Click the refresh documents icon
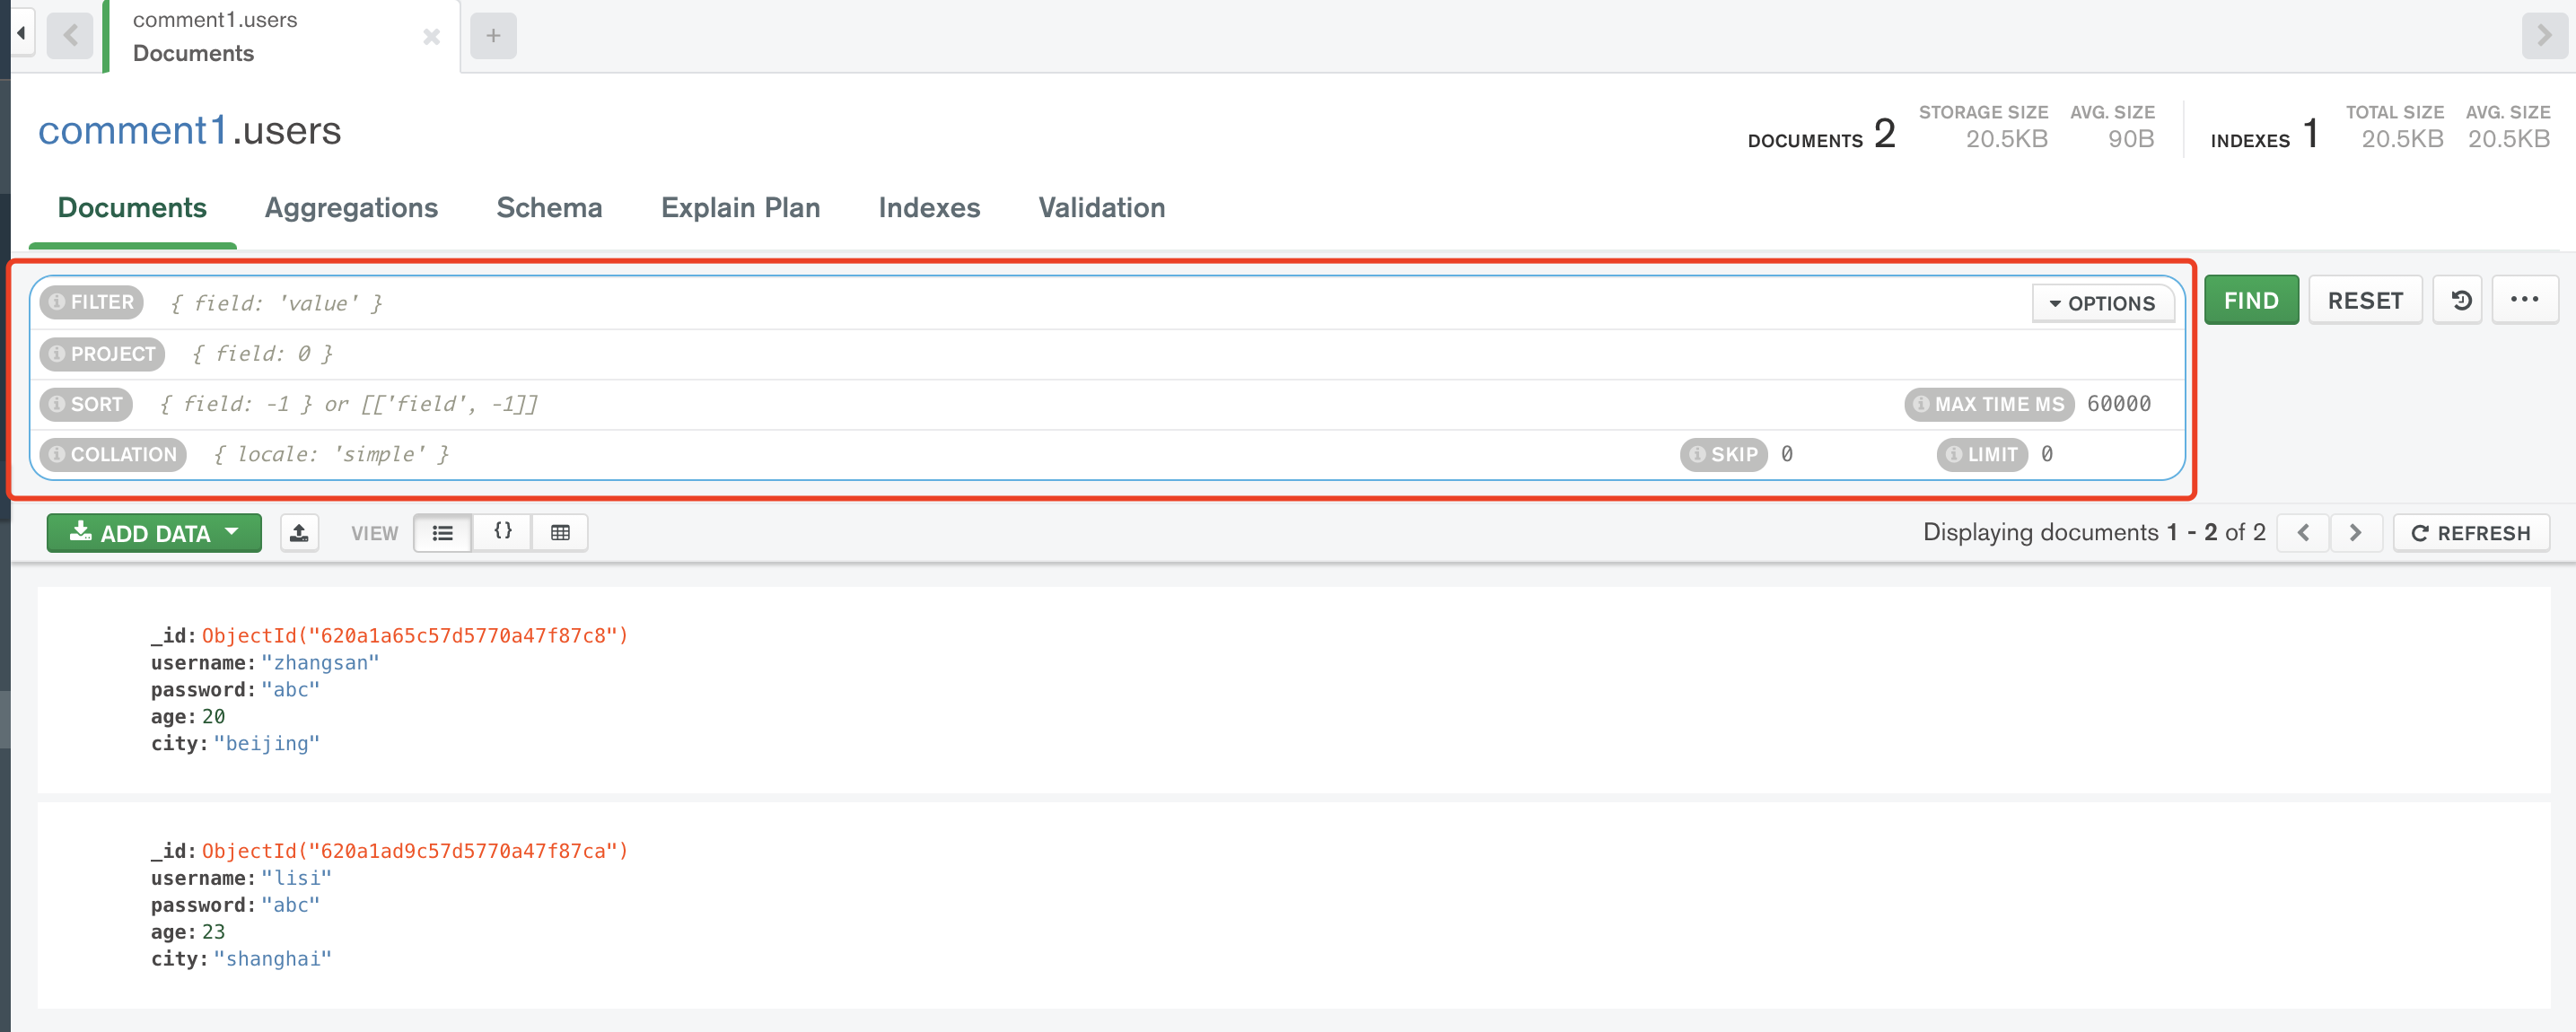 pyautogui.click(x=2470, y=532)
